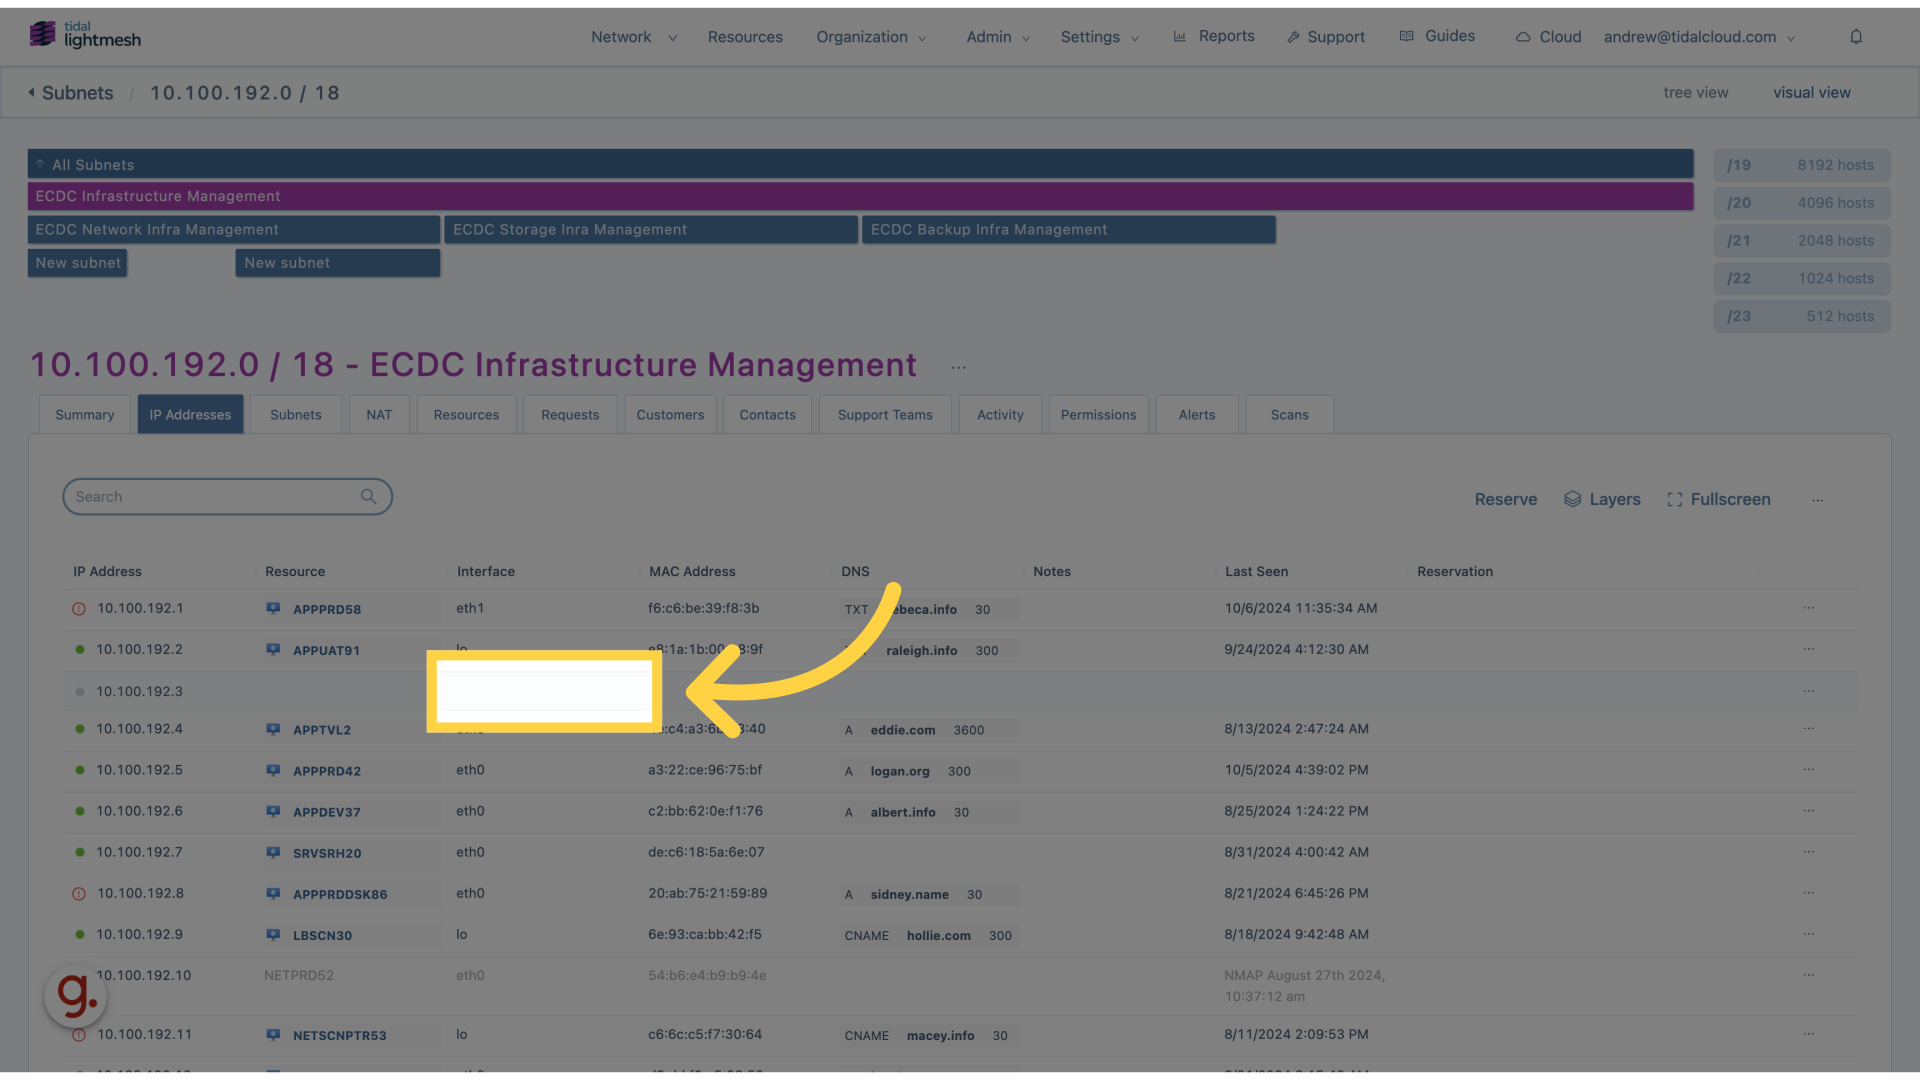The height and width of the screenshot is (1080, 1920).
Task: Click the Guides icon in navbar
Action: [x=1406, y=36]
